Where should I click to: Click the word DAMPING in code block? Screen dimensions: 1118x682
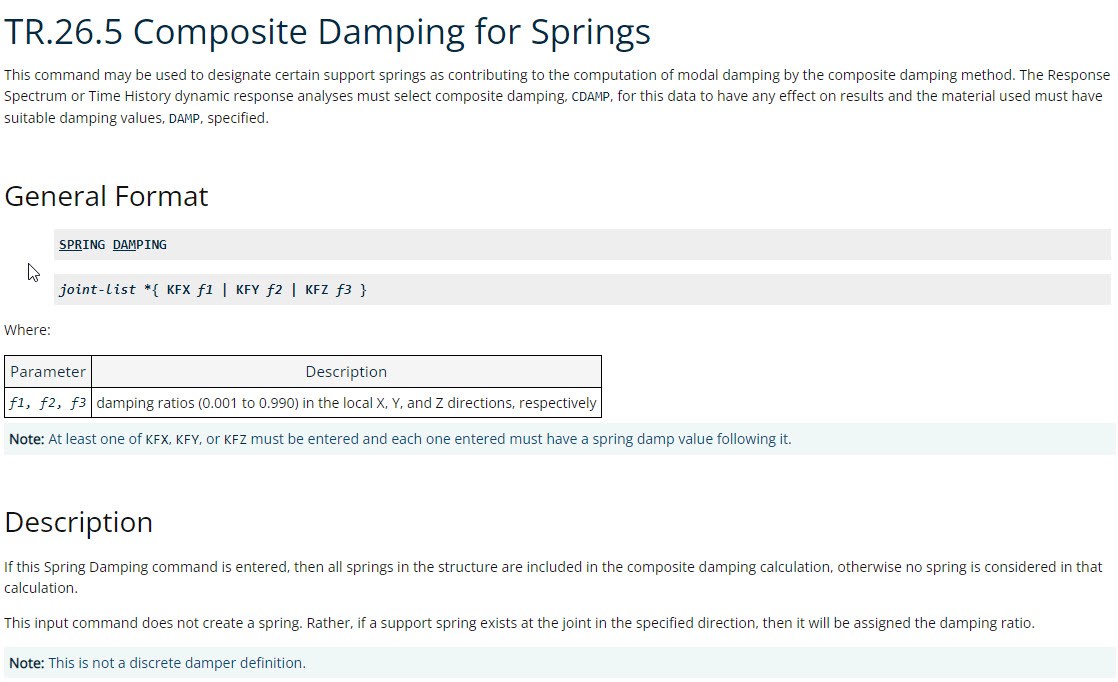[x=140, y=244]
